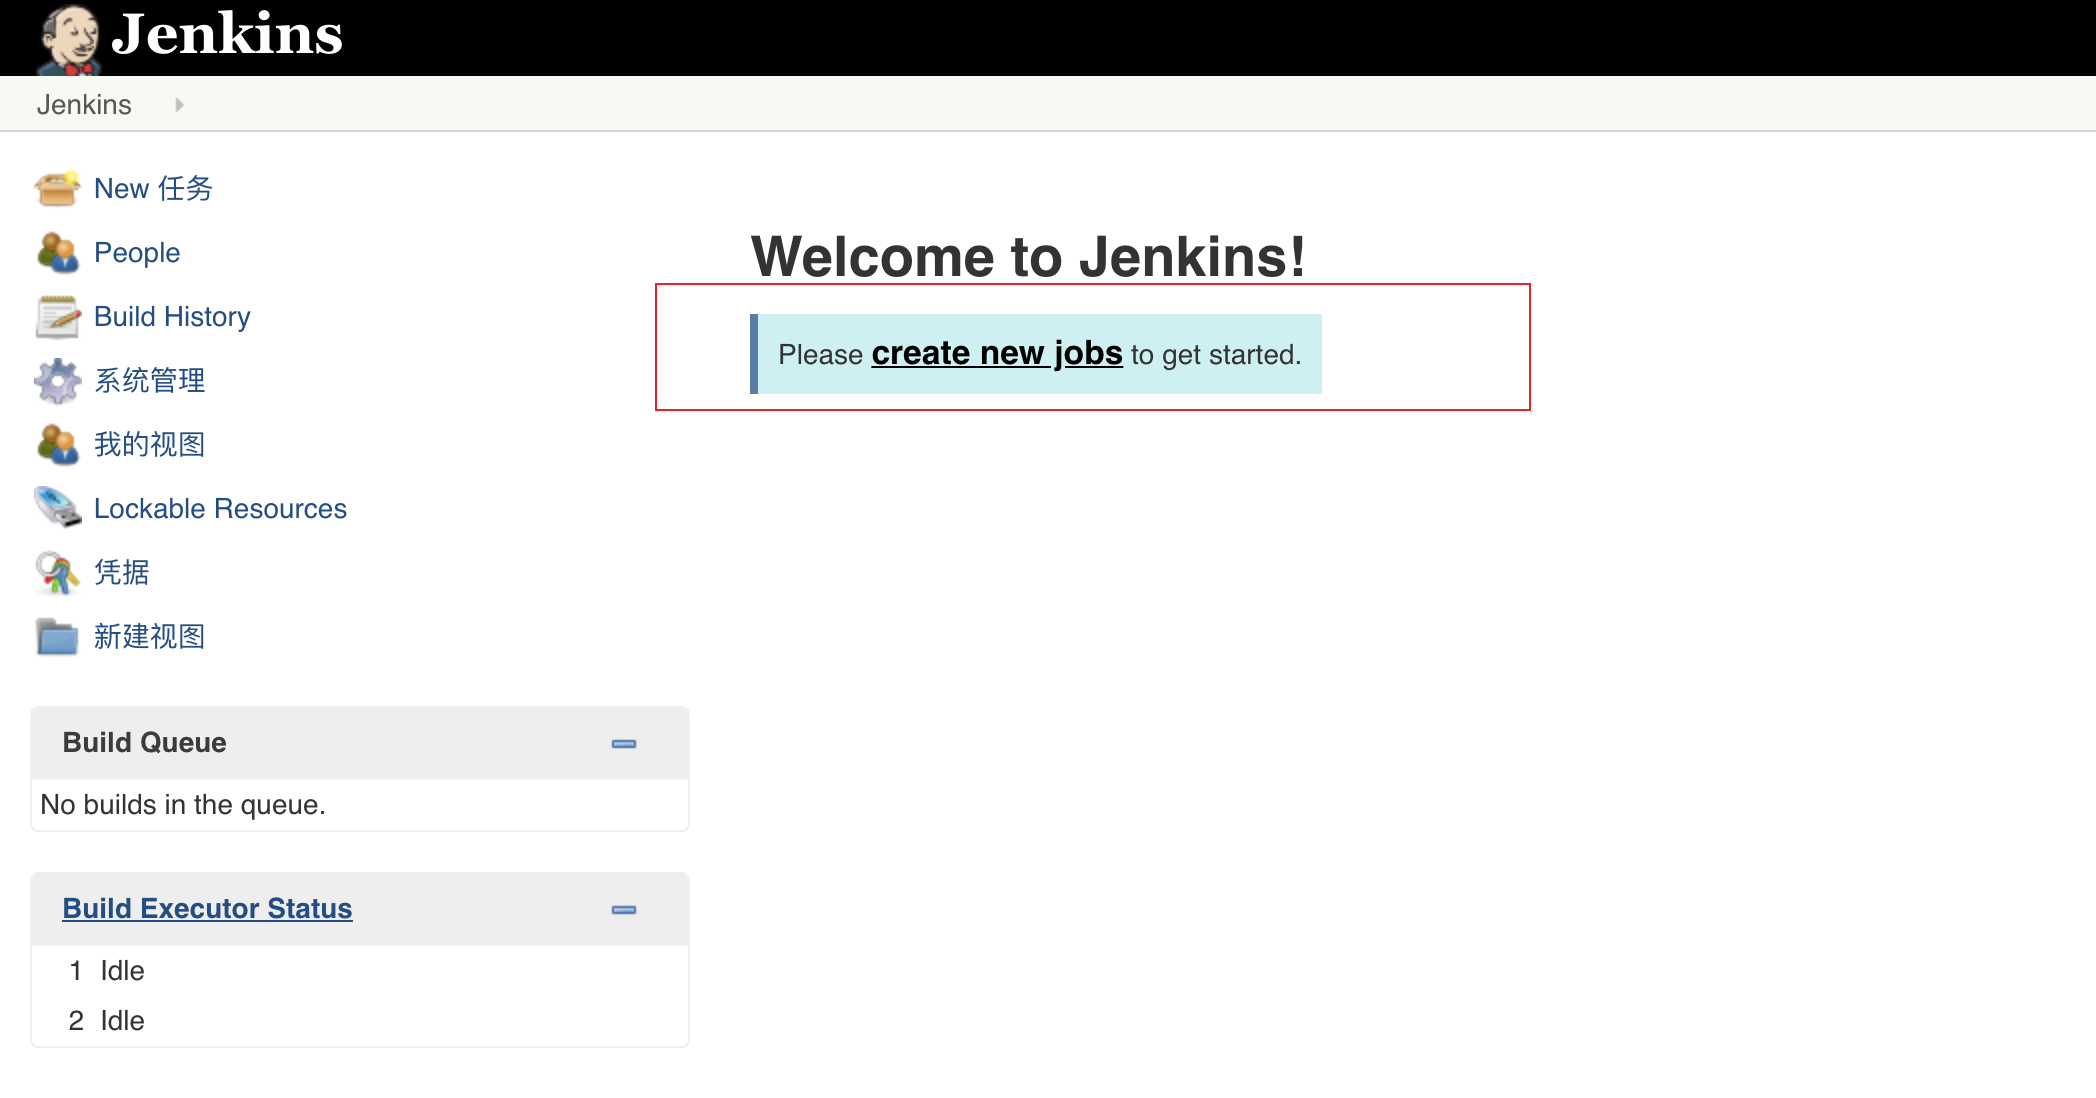Viewport: 2096px width, 1098px height.
Task: Open the 系统管理 link
Action: [150, 381]
